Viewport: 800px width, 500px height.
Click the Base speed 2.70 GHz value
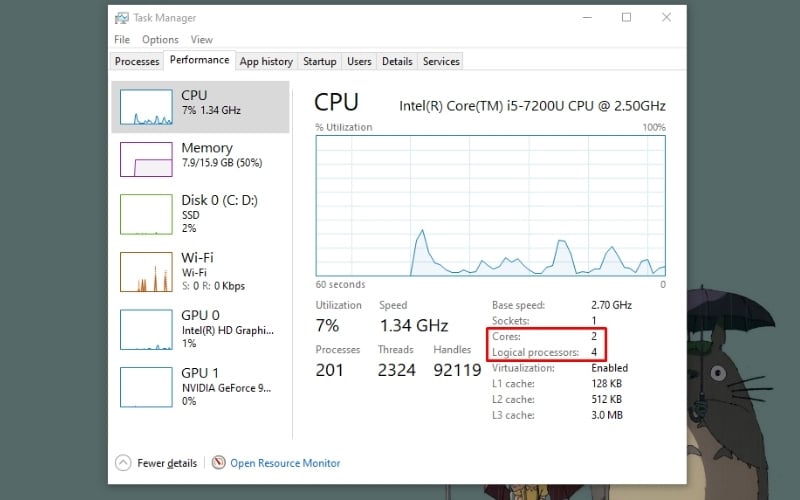(x=611, y=305)
